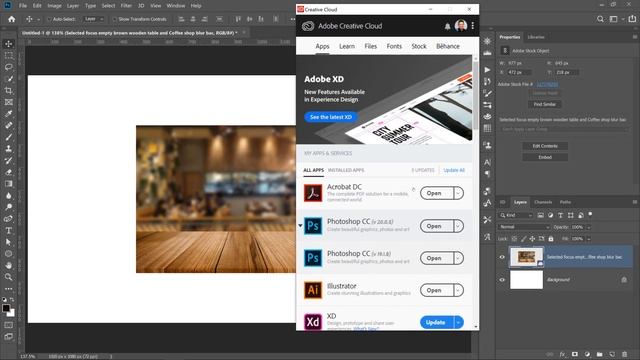
Task: Select the Move tool in Photoshop toolbar
Action: pos(9,44)
